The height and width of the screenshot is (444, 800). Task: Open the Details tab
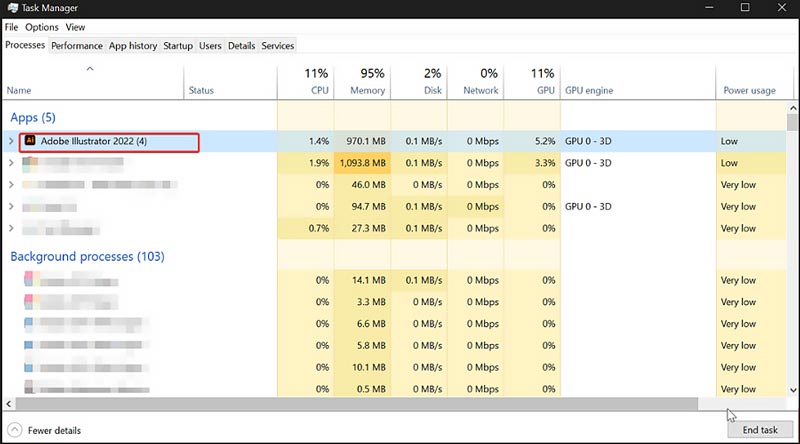(x=241, y=46)
